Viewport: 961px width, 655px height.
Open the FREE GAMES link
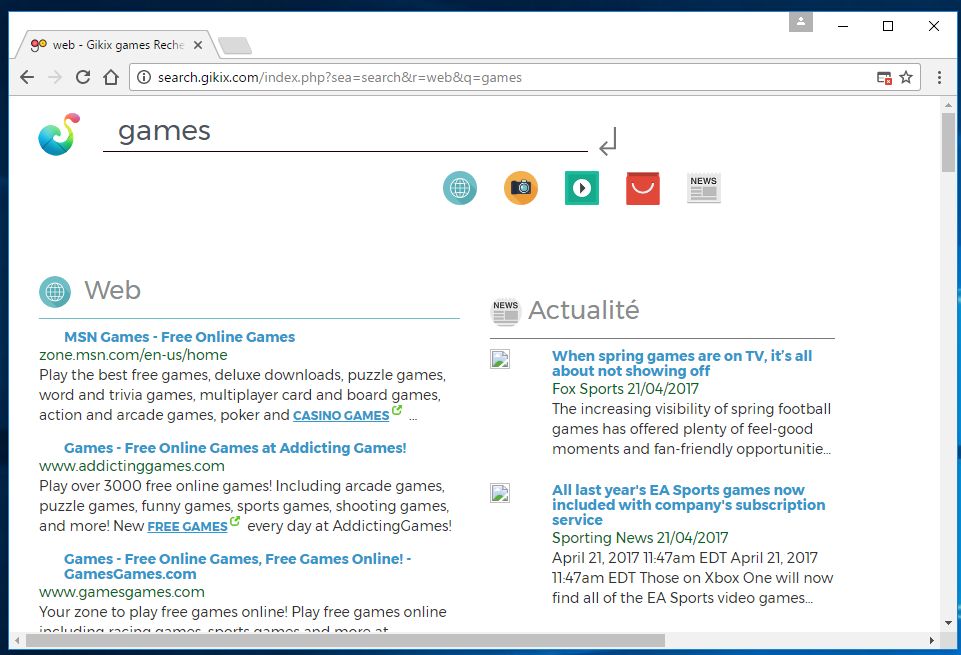click(188, 526)
